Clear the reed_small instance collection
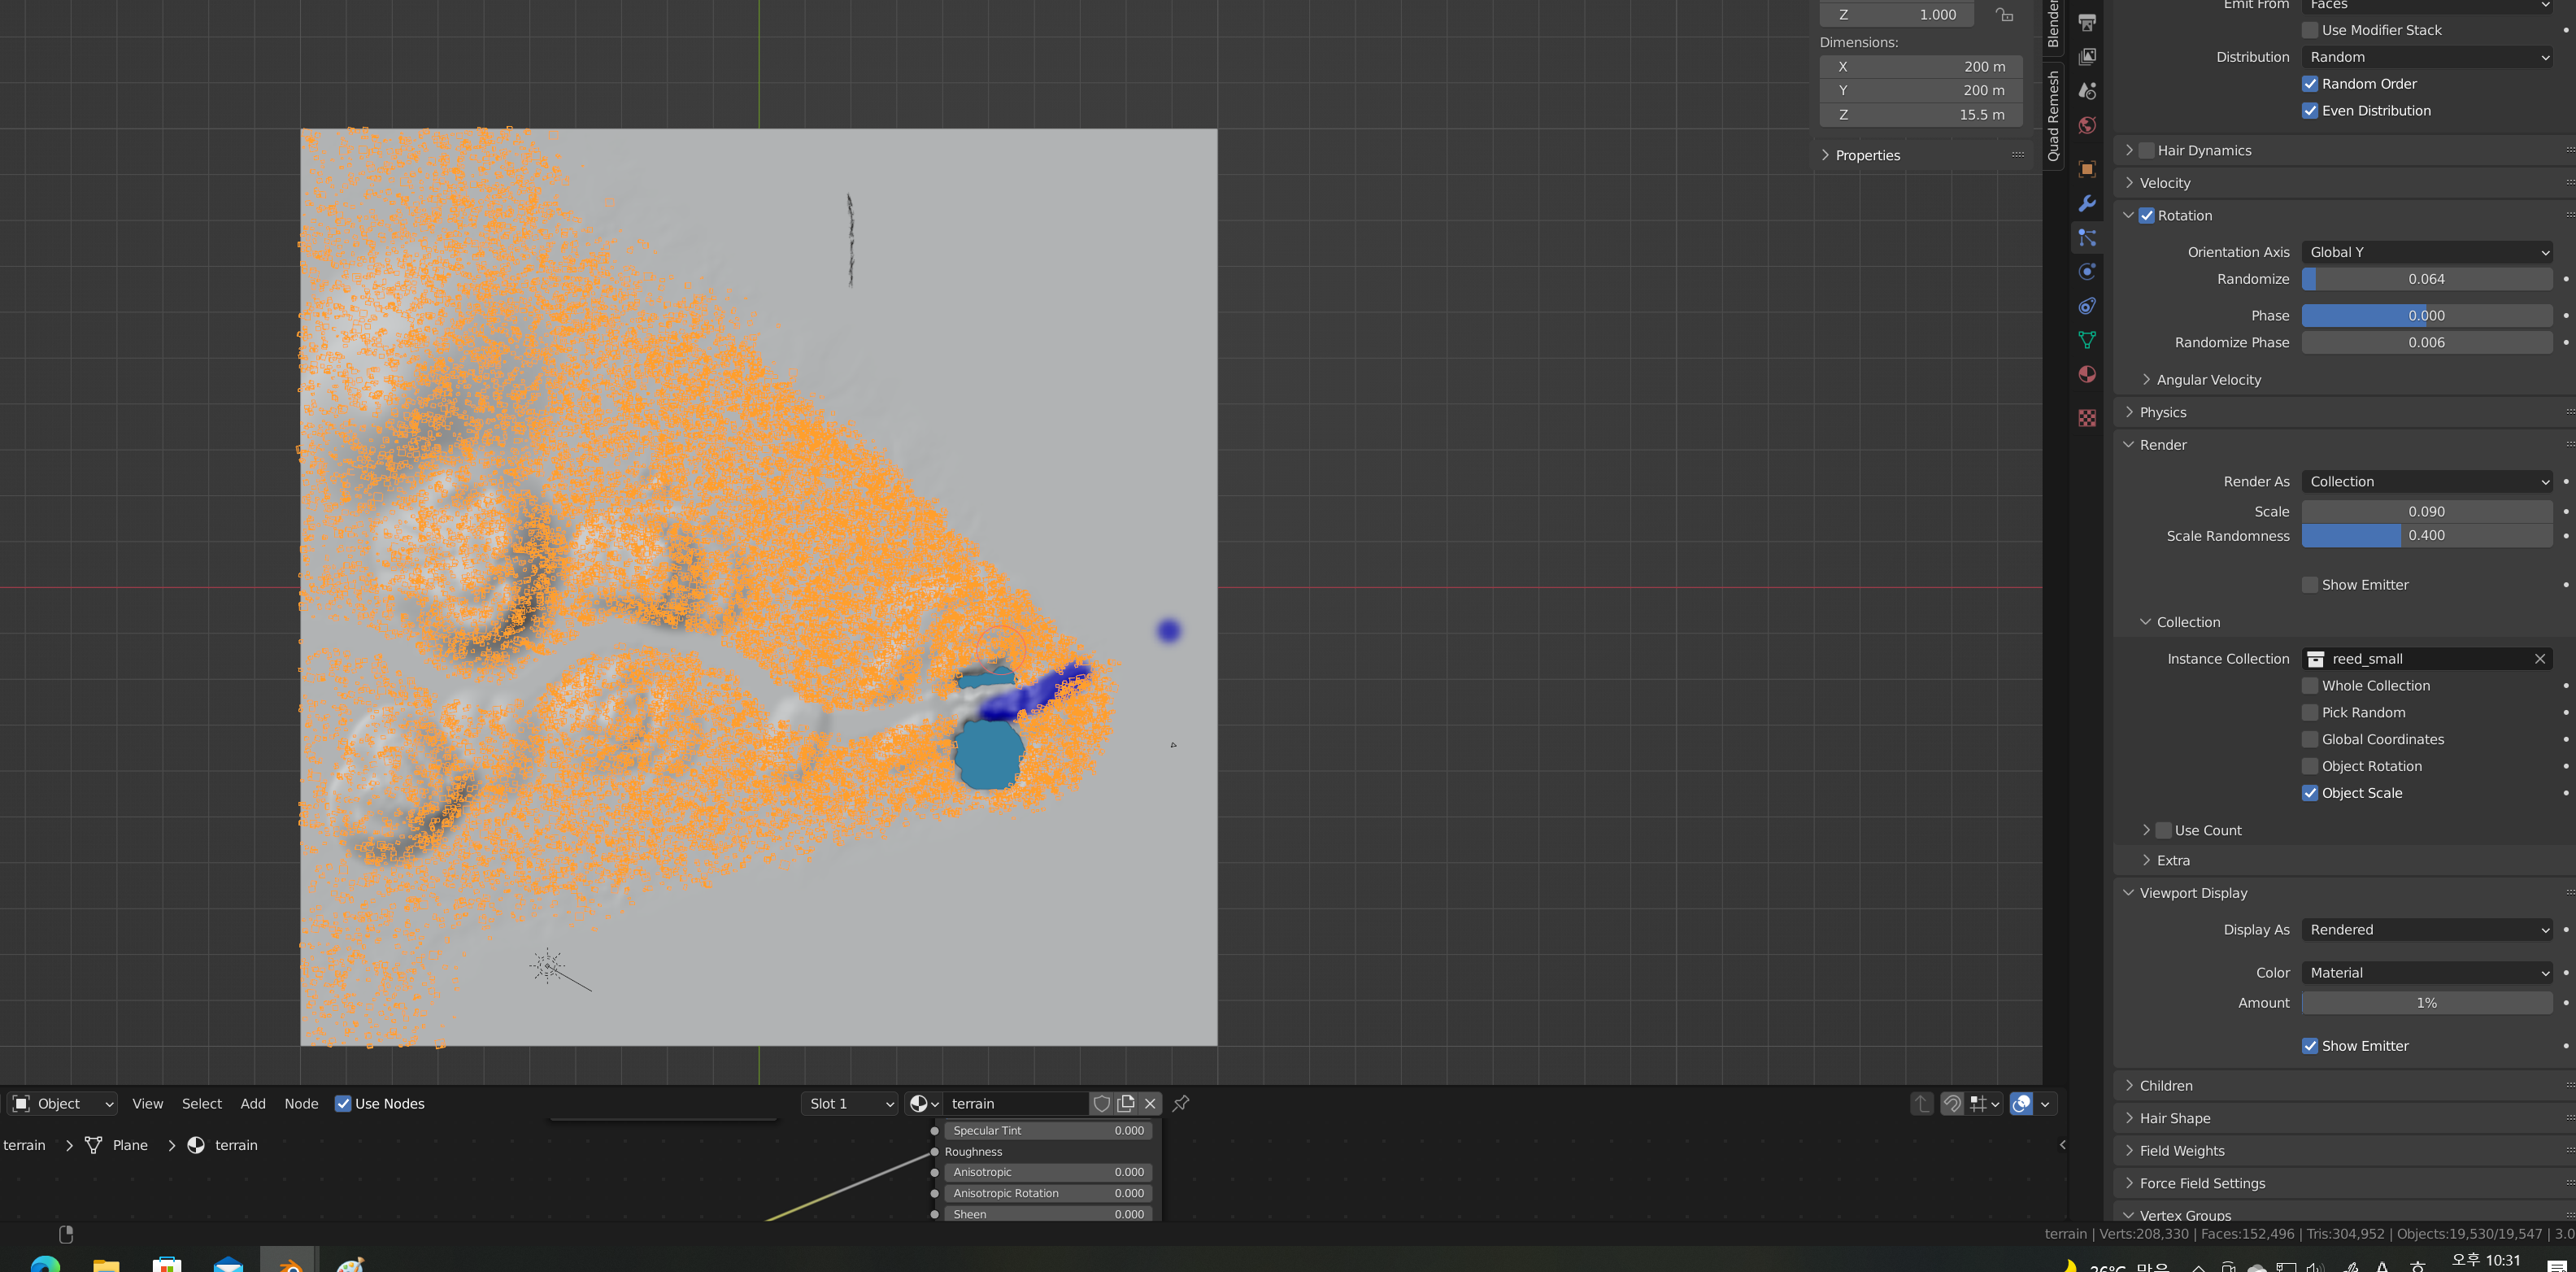The width and height of the screenshot is (2576, 1272). click(2539, 658)
